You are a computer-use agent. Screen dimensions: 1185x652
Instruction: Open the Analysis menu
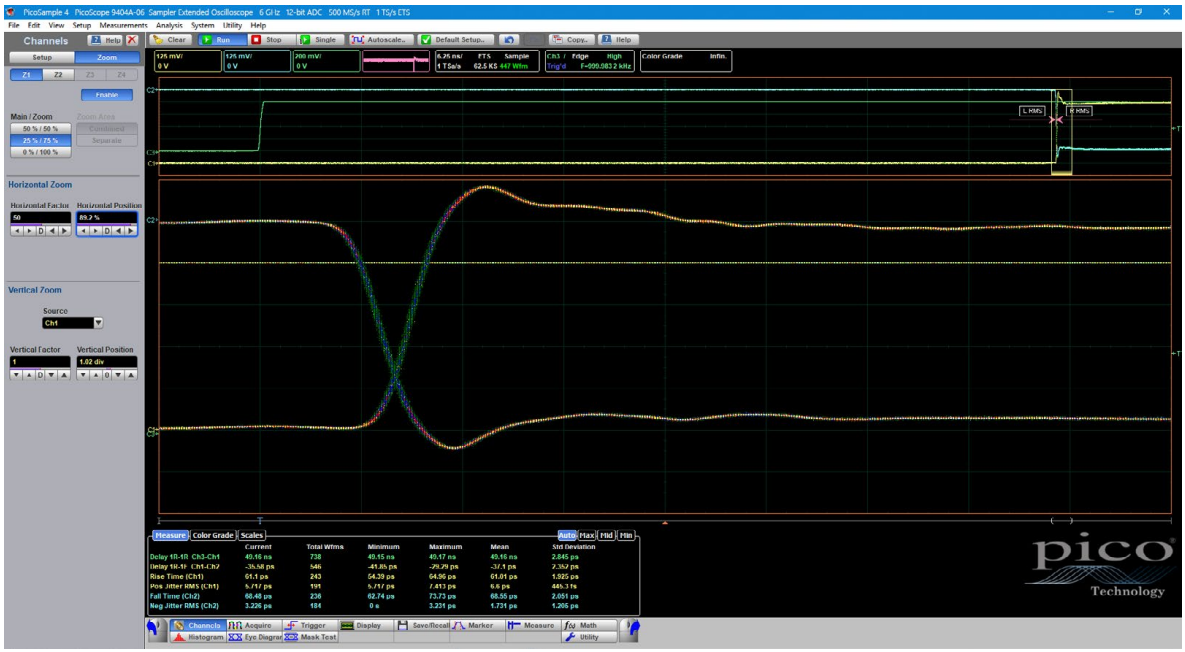(x=169, y=24)
